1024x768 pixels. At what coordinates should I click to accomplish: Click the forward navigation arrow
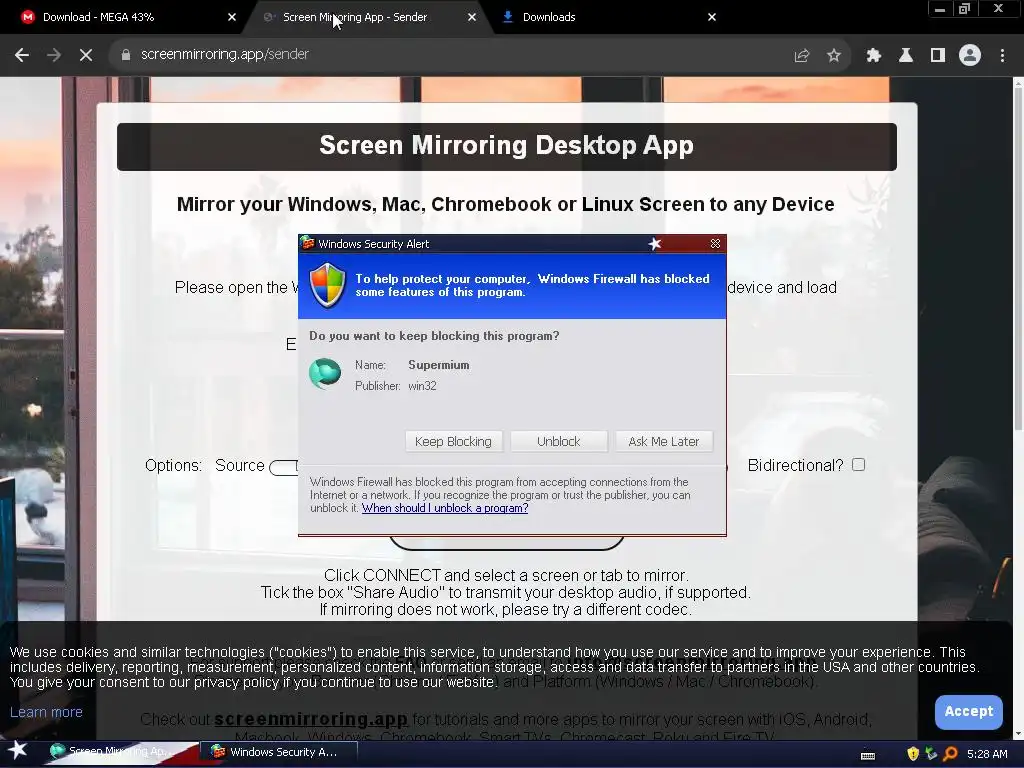click(x=54, y=55)
